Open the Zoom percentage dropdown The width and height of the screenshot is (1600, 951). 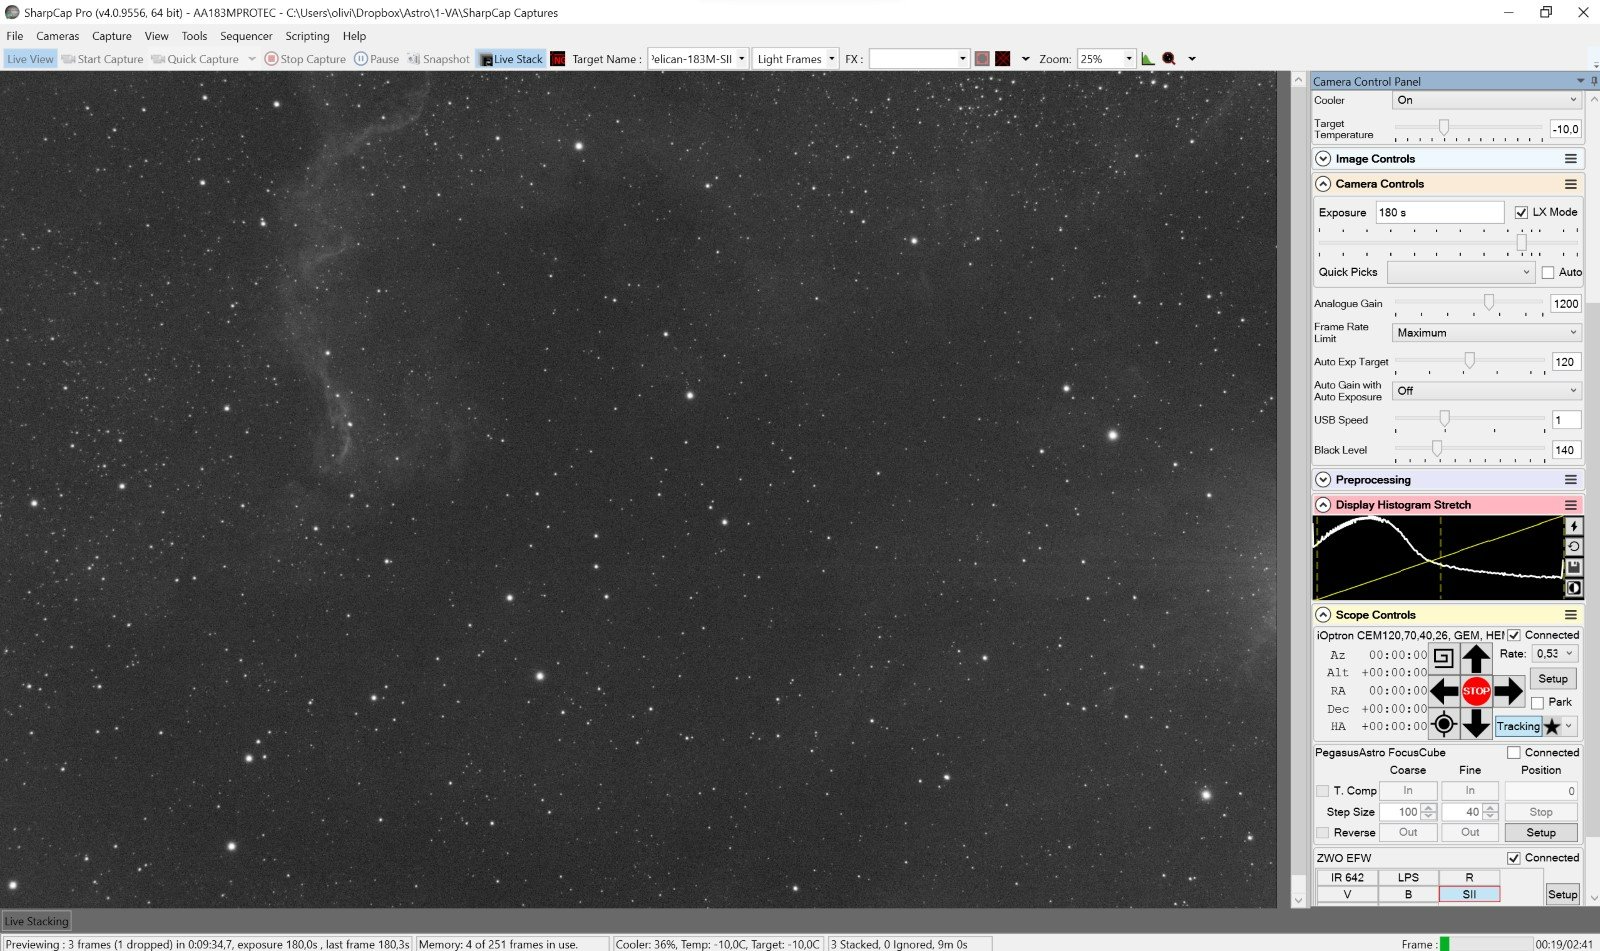point(1129,59)
